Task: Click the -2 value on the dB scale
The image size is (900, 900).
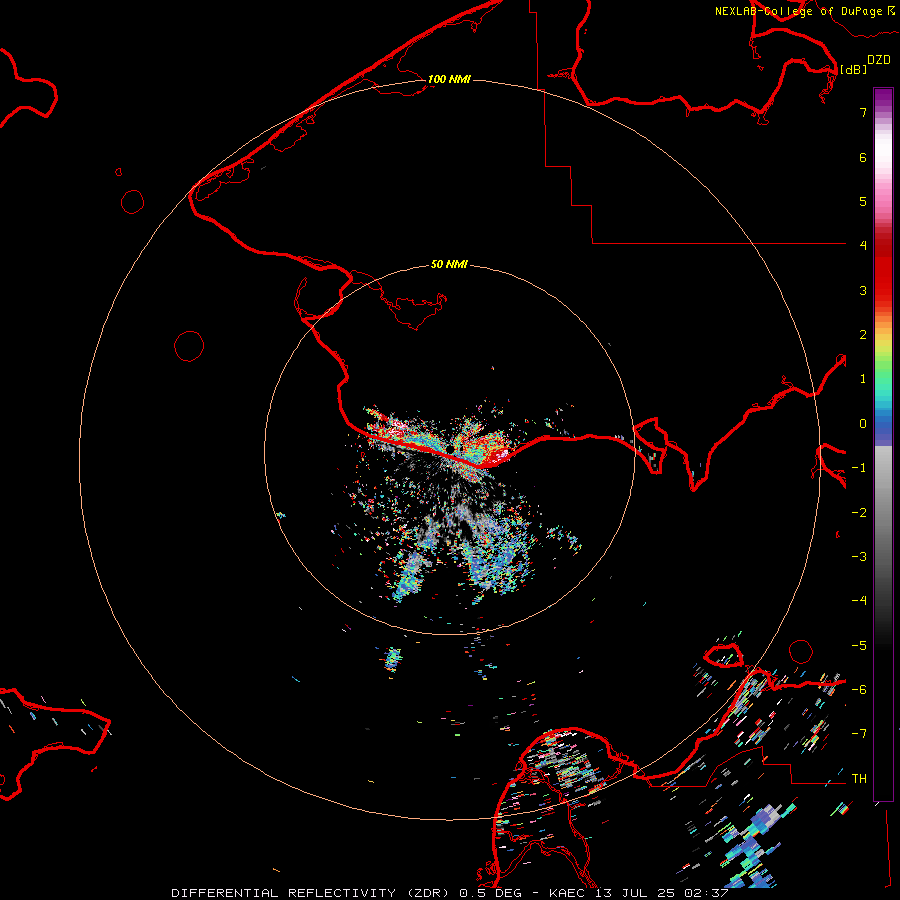Action: click(859, 513)
